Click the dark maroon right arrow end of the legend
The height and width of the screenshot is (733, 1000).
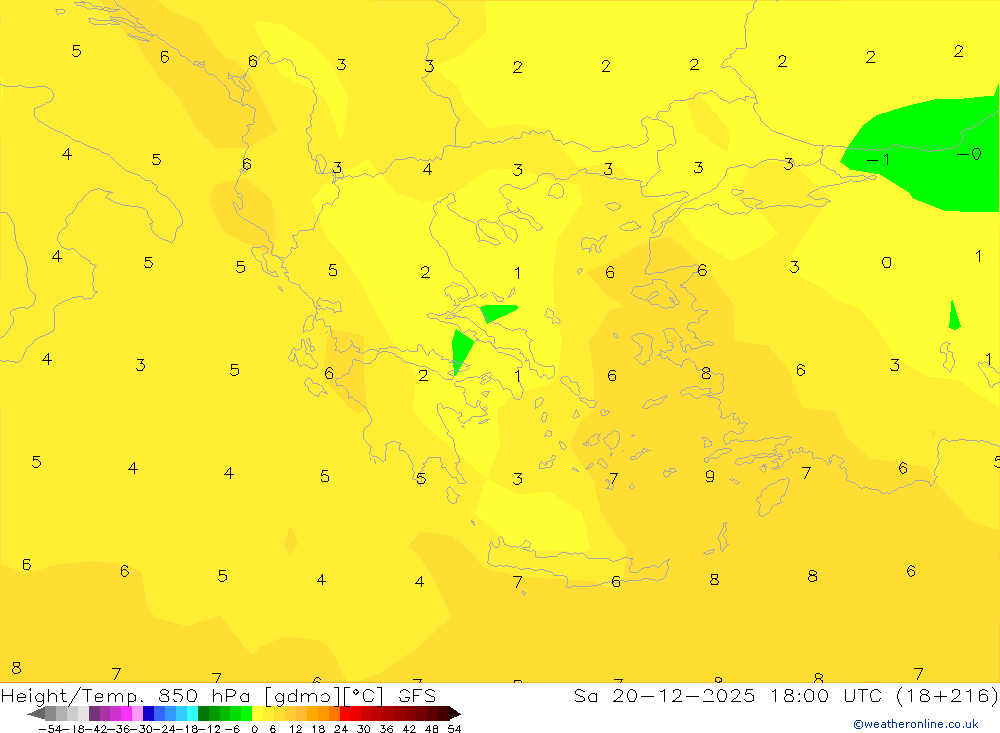tap(455, 714)
